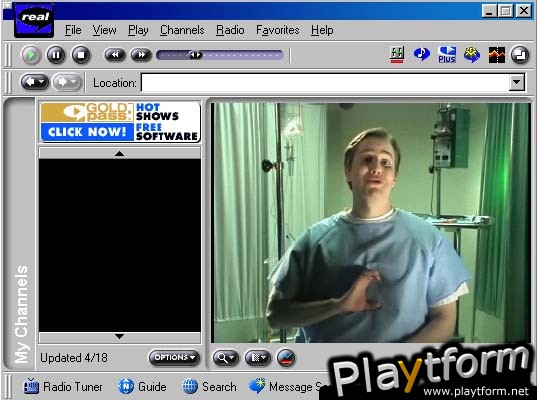
Task: Open the zoom magnifier dropdown
Action: pos(226,358)
